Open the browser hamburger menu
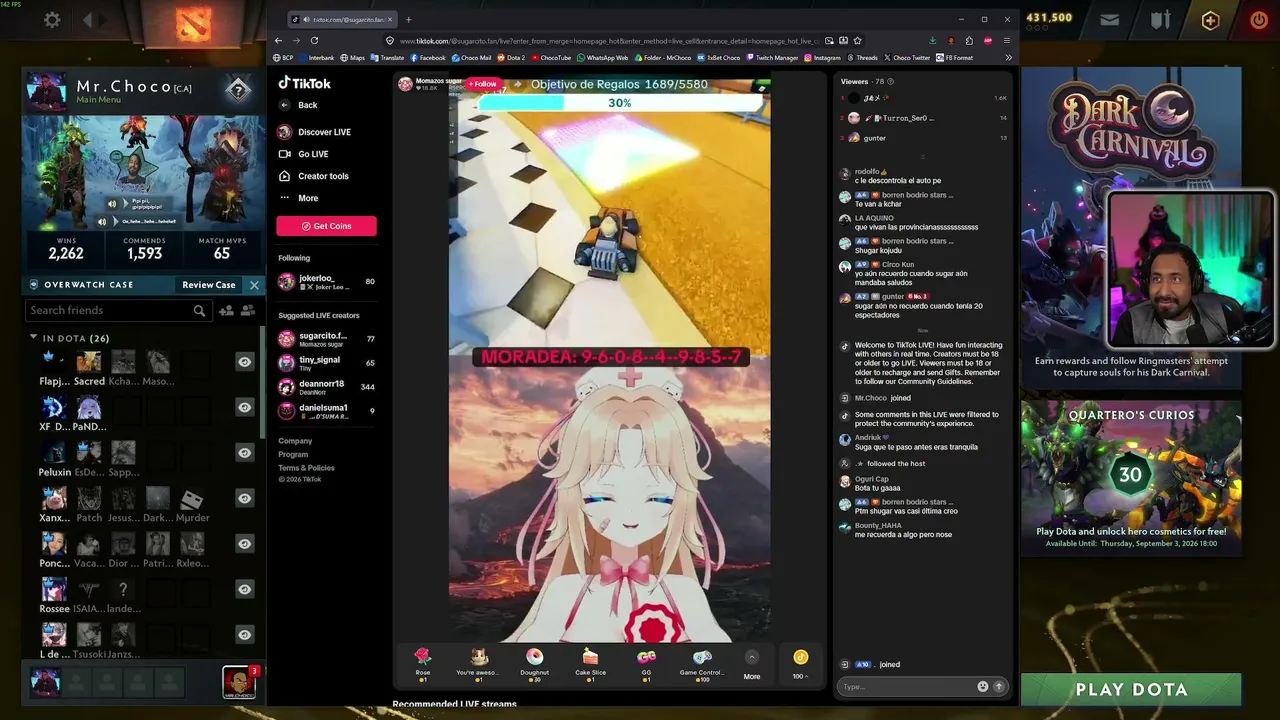The height and width of the screenshot is (720, 1280). click(1006, 41)
